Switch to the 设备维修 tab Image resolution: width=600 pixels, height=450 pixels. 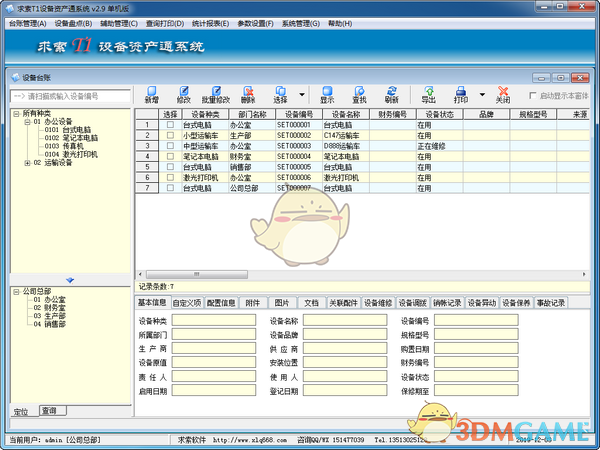(x=378, y=303)
